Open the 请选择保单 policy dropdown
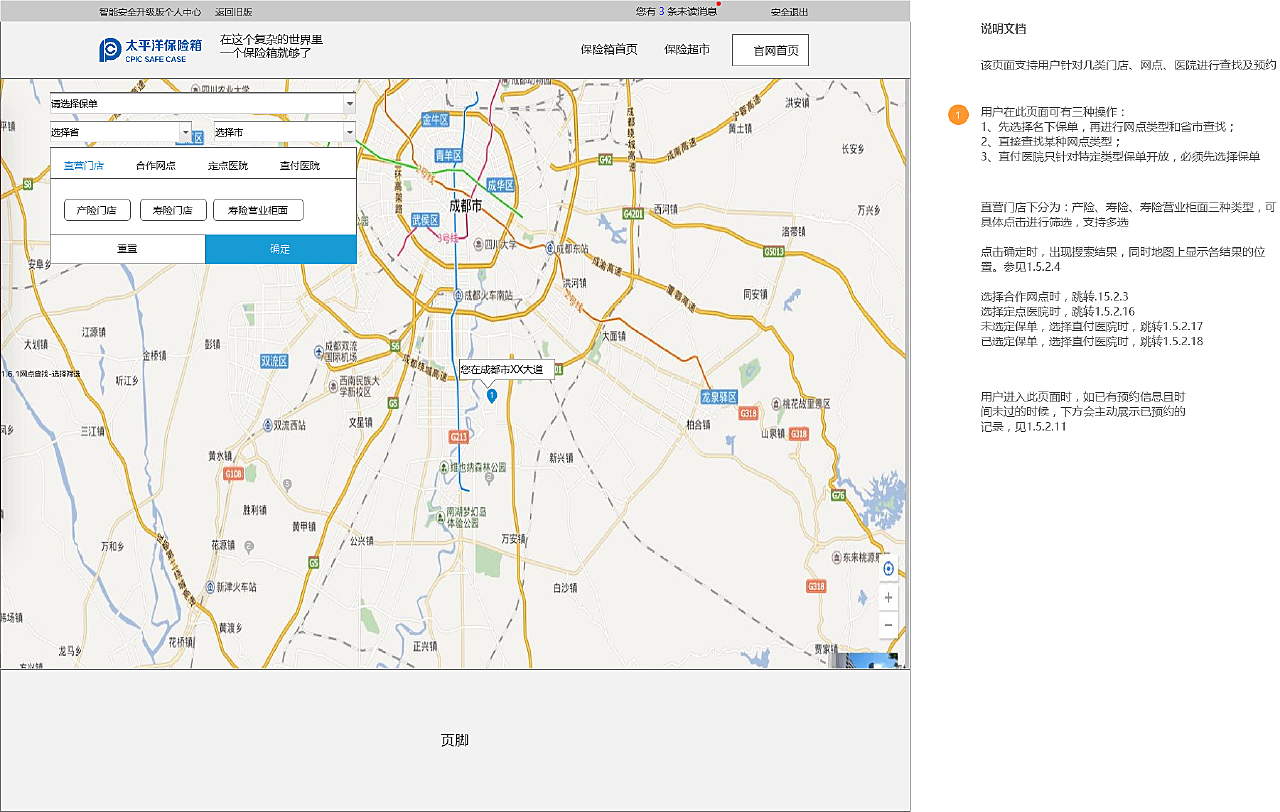1280x812 pixels. tap(203, 103)
